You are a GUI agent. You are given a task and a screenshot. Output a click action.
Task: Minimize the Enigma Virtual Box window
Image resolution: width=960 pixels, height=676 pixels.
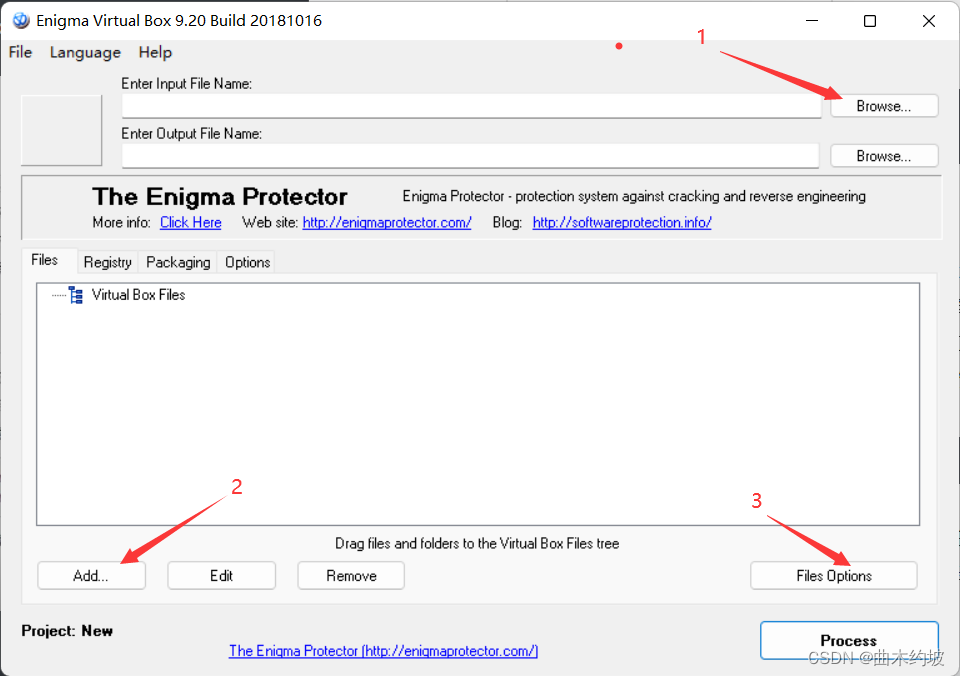(x=812, y=21)
